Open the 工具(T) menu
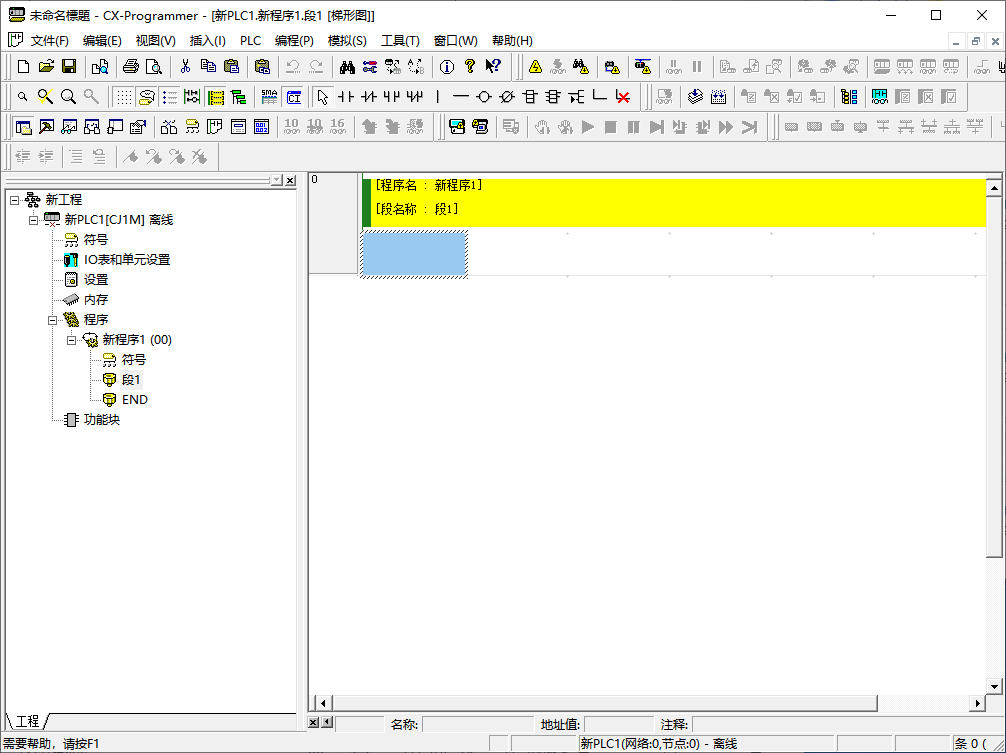The image size is (1006, 753). 400,40
